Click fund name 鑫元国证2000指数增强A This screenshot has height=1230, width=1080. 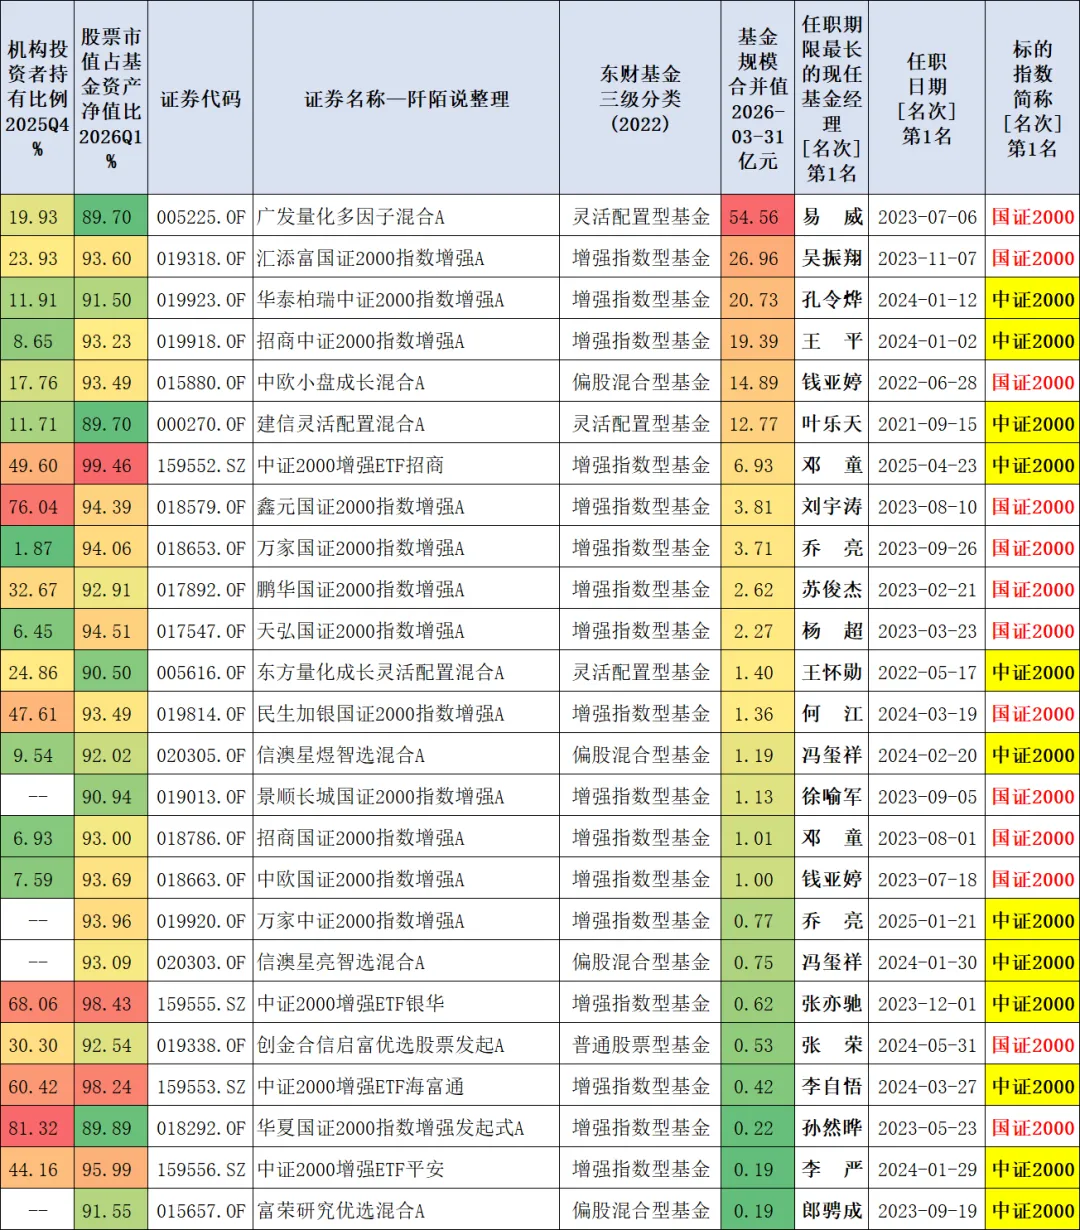(361, 507)
